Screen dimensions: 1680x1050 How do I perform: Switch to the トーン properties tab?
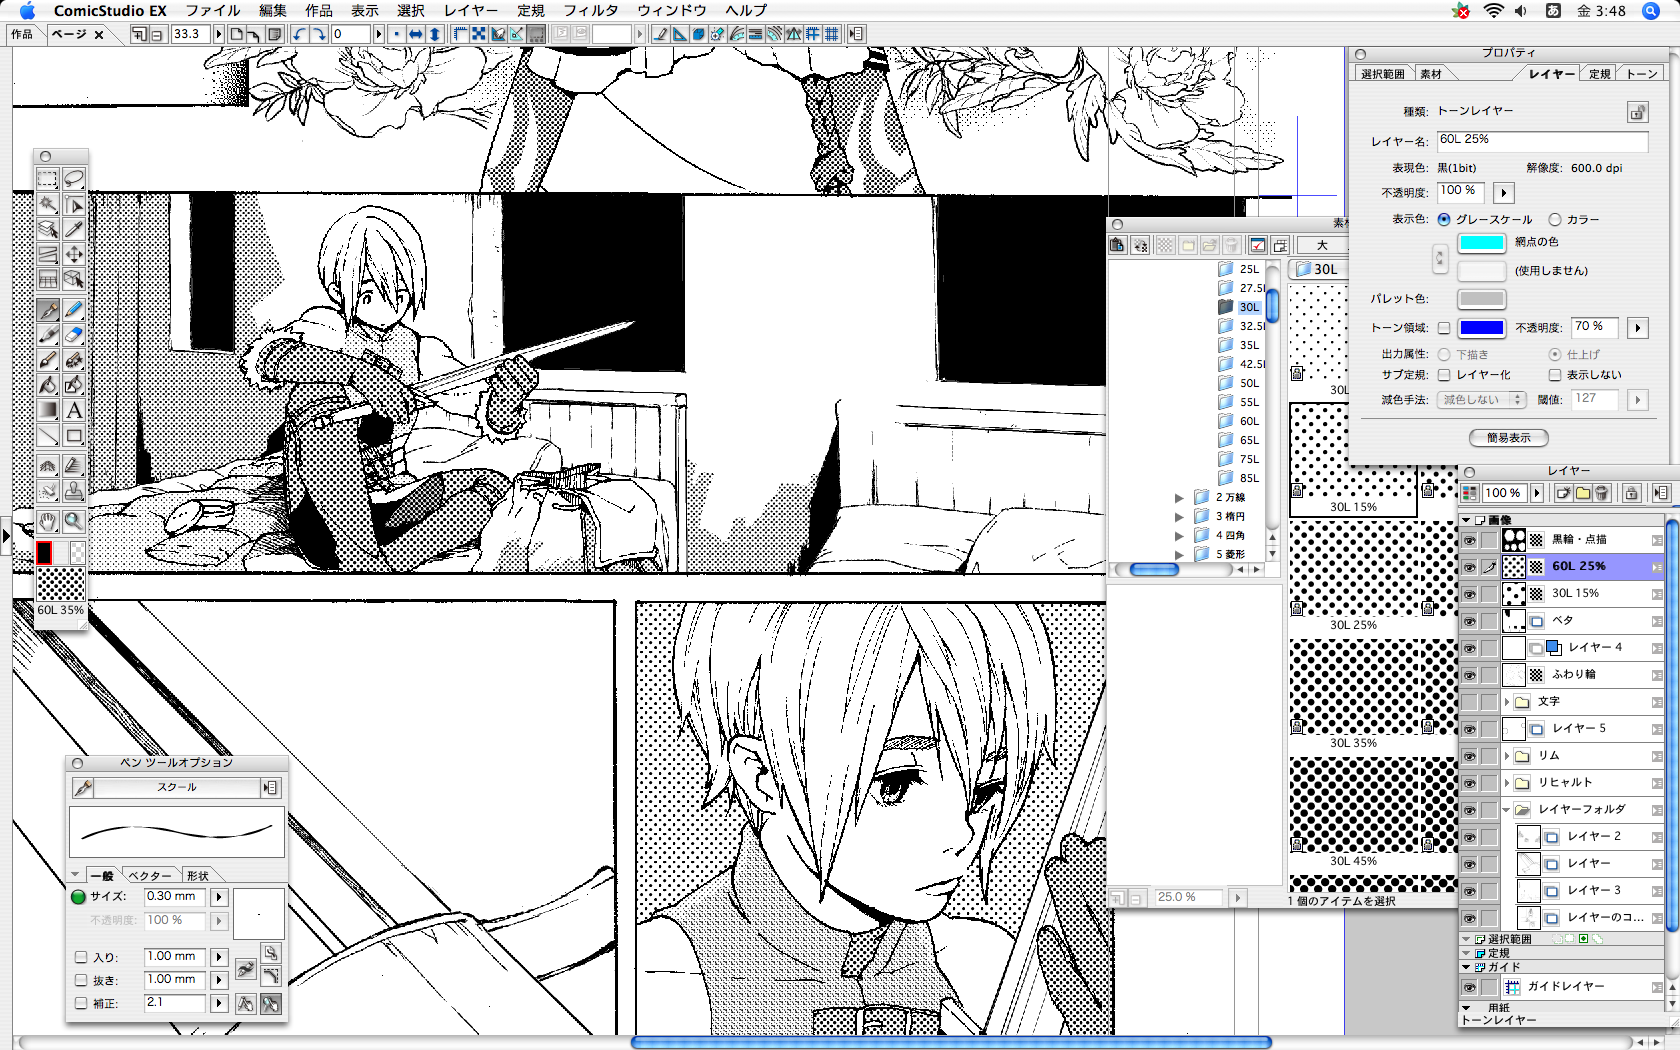pyautogui.click(x=1642, y=74)
